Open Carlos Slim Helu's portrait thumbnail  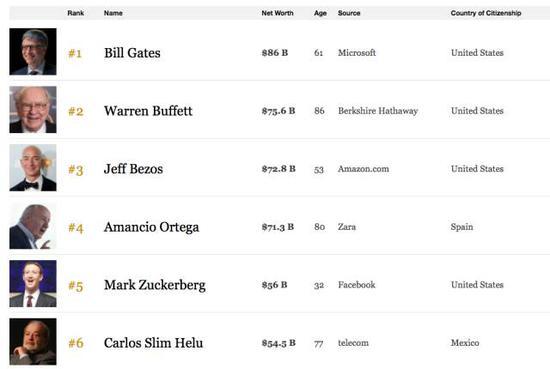pos(33,342)
